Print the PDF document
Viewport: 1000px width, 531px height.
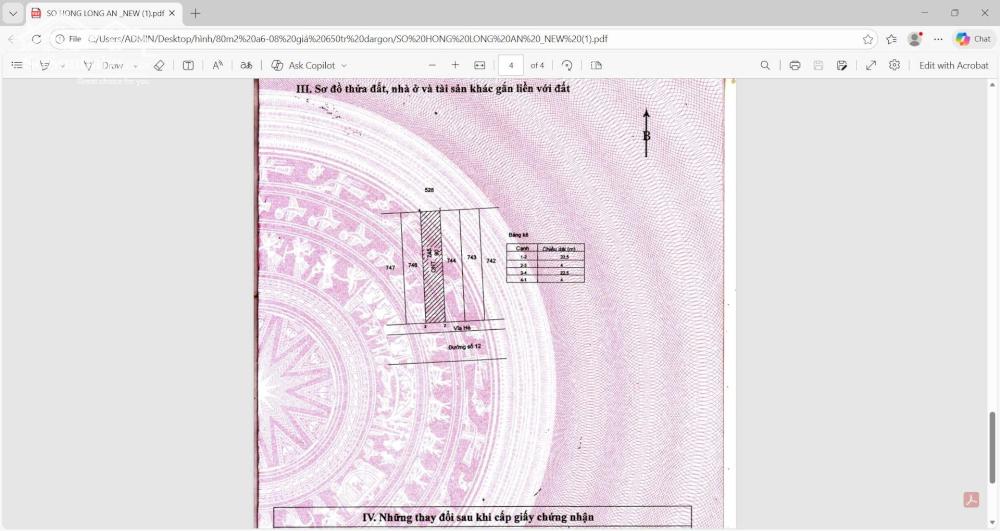794,65
